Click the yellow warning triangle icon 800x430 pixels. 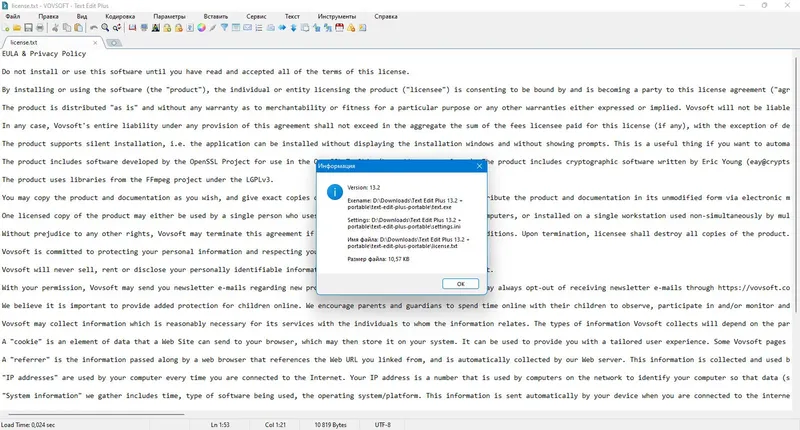point(351,28)
